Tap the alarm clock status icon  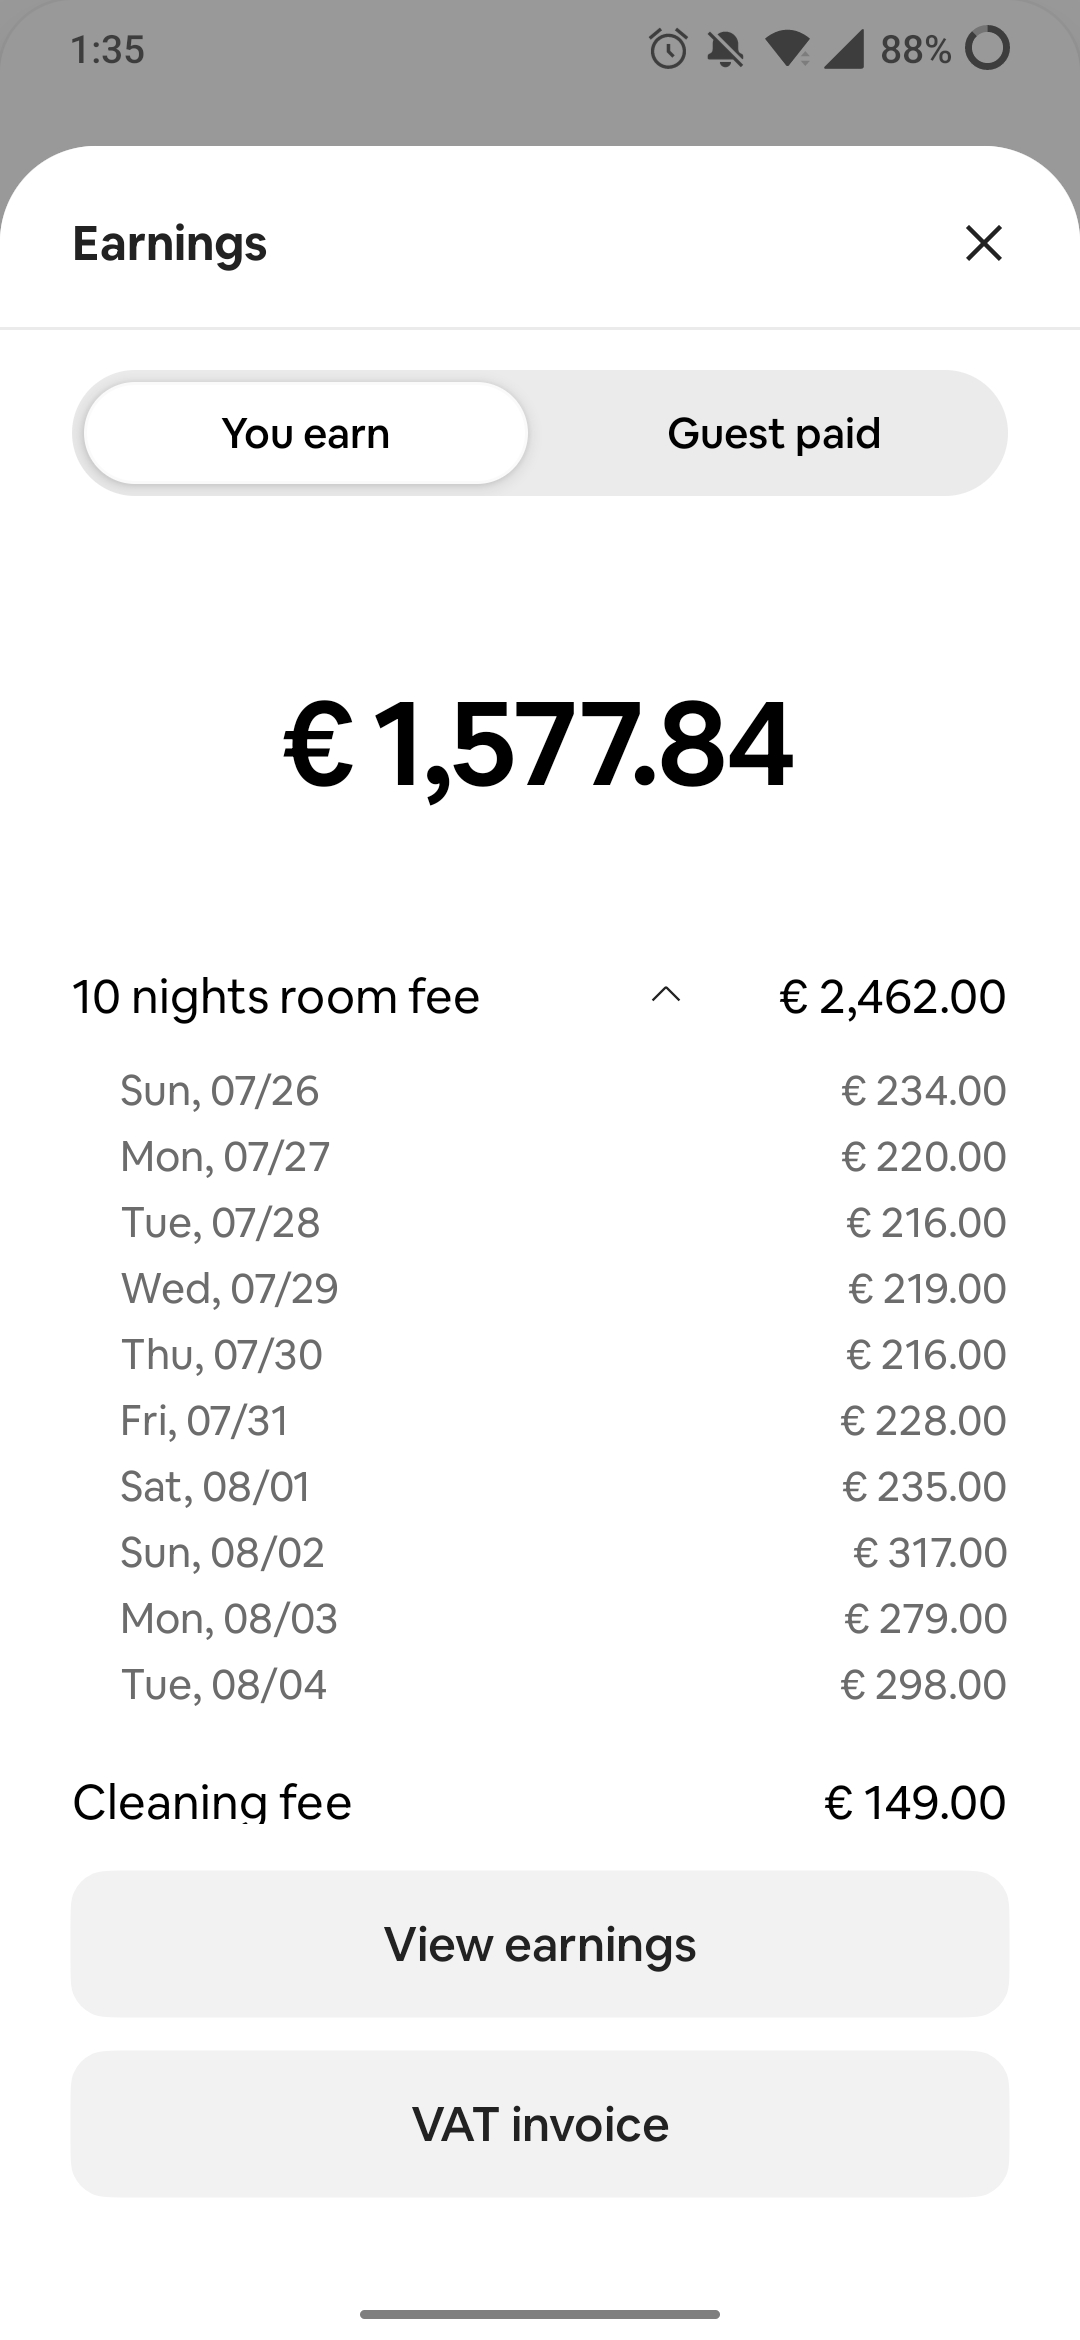pyautogui.click(x=668, y=49)
